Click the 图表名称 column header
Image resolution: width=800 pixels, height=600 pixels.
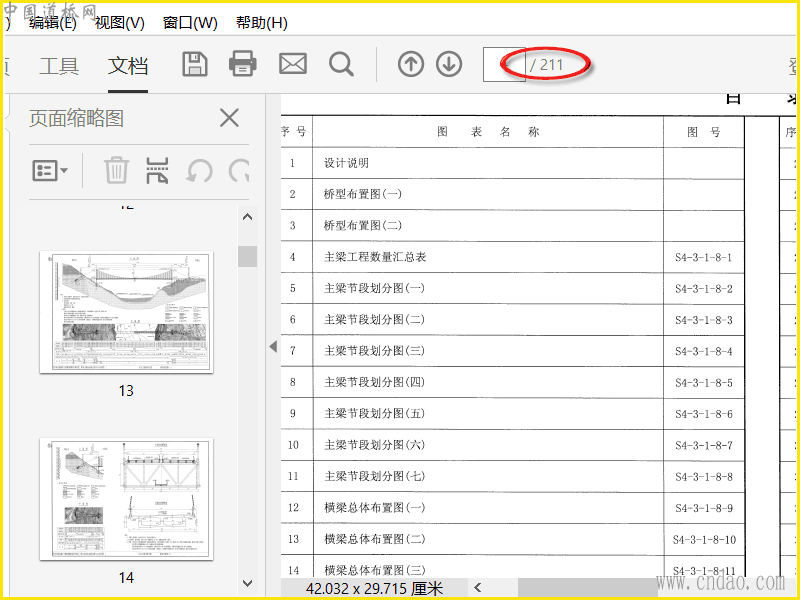(488, 132)
